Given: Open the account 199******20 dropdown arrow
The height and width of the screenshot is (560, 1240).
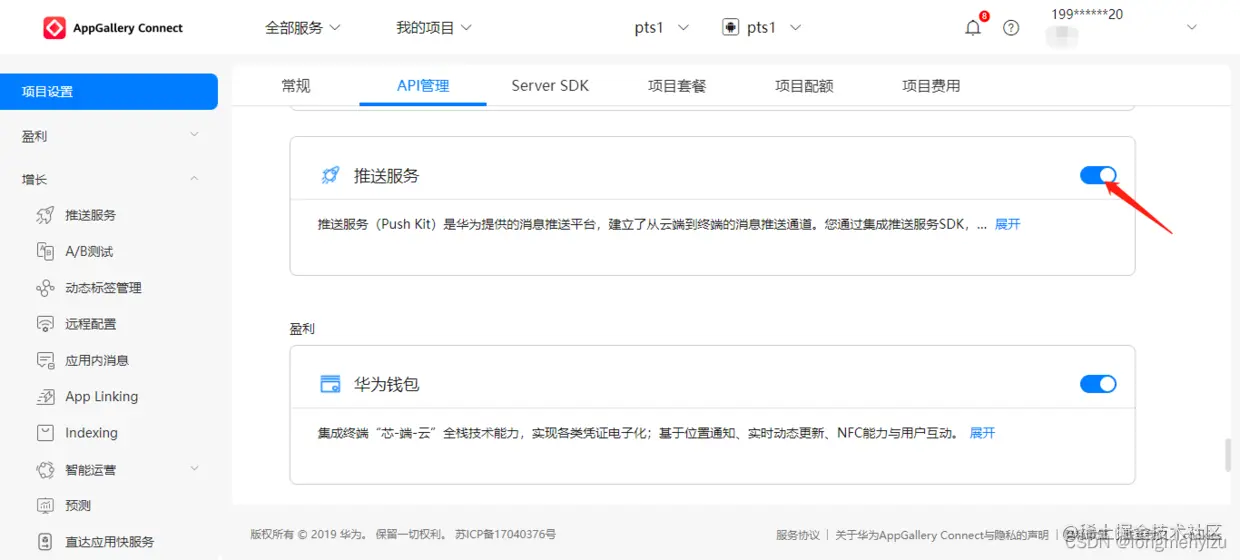Looking at the screenshot, I should pos(1191,28).
